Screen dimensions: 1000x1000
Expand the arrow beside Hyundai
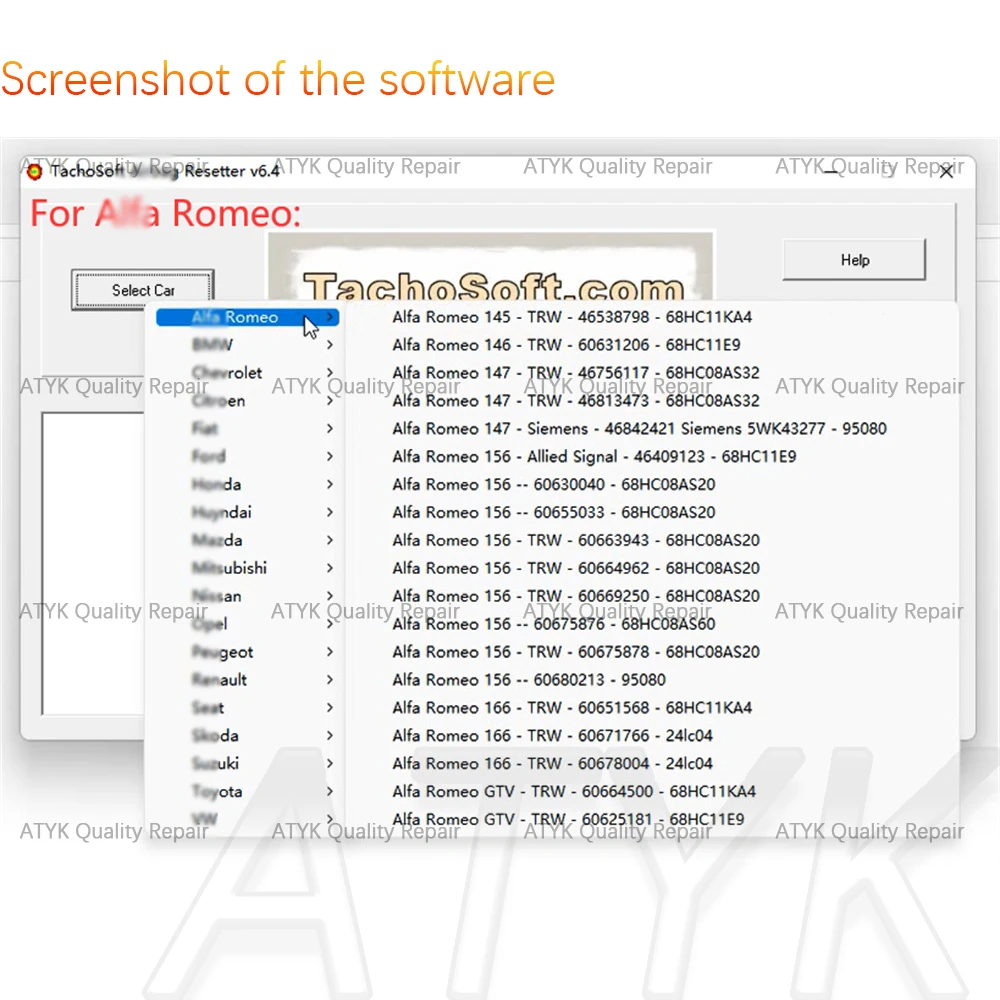[330, 512]
